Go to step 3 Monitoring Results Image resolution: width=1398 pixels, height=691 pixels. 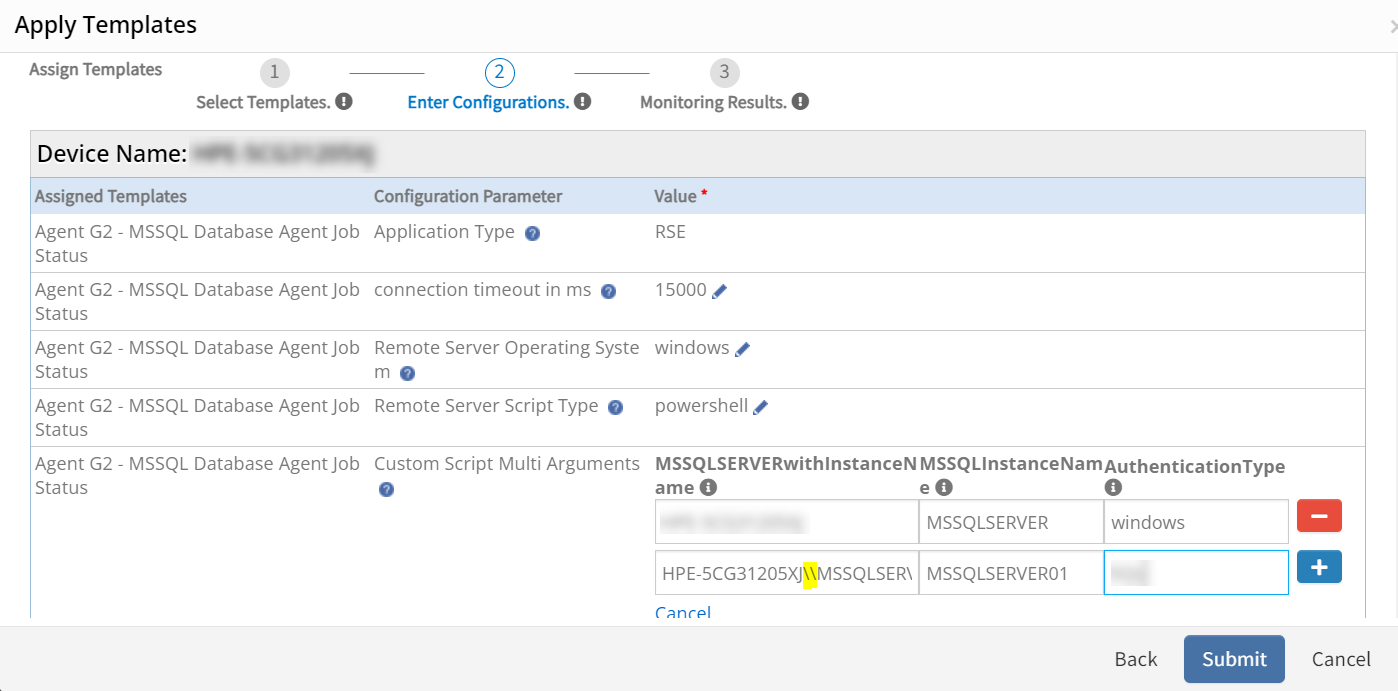(x=724, y=71)
